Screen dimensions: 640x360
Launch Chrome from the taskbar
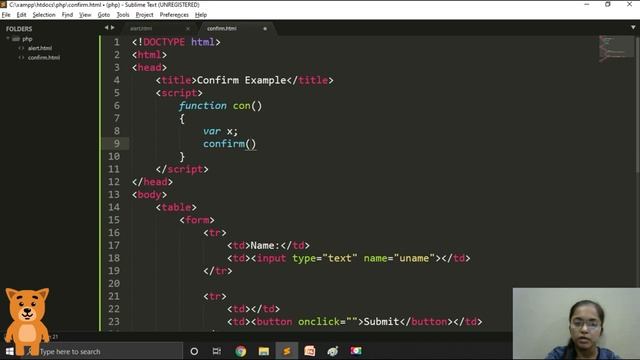[x=240, y=351]
